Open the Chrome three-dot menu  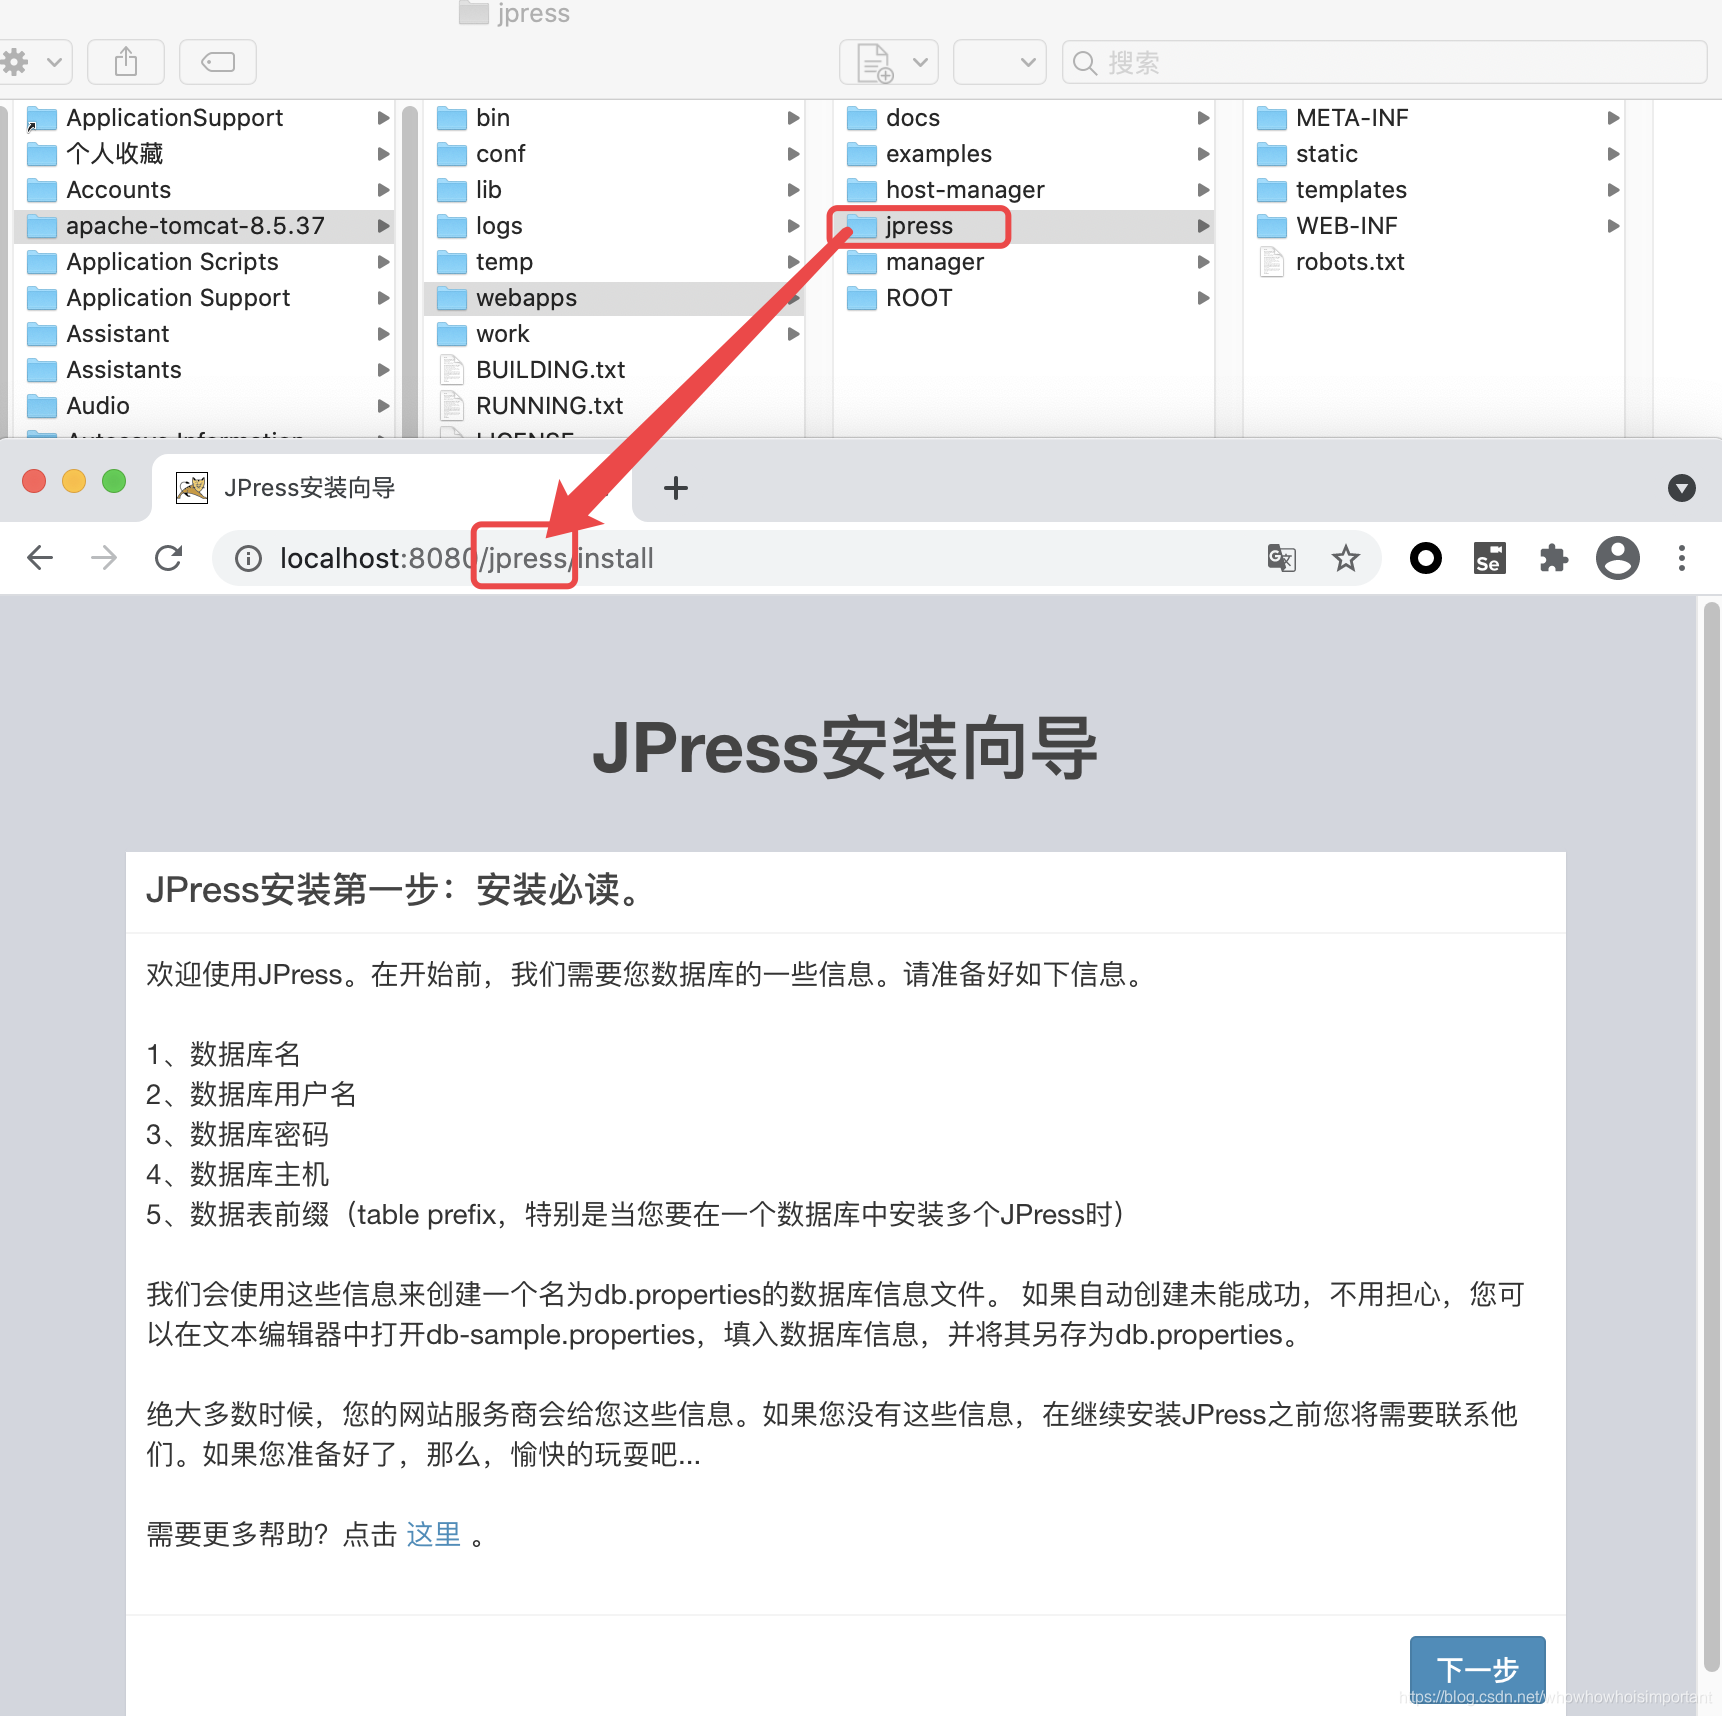tap(1682, 558)
